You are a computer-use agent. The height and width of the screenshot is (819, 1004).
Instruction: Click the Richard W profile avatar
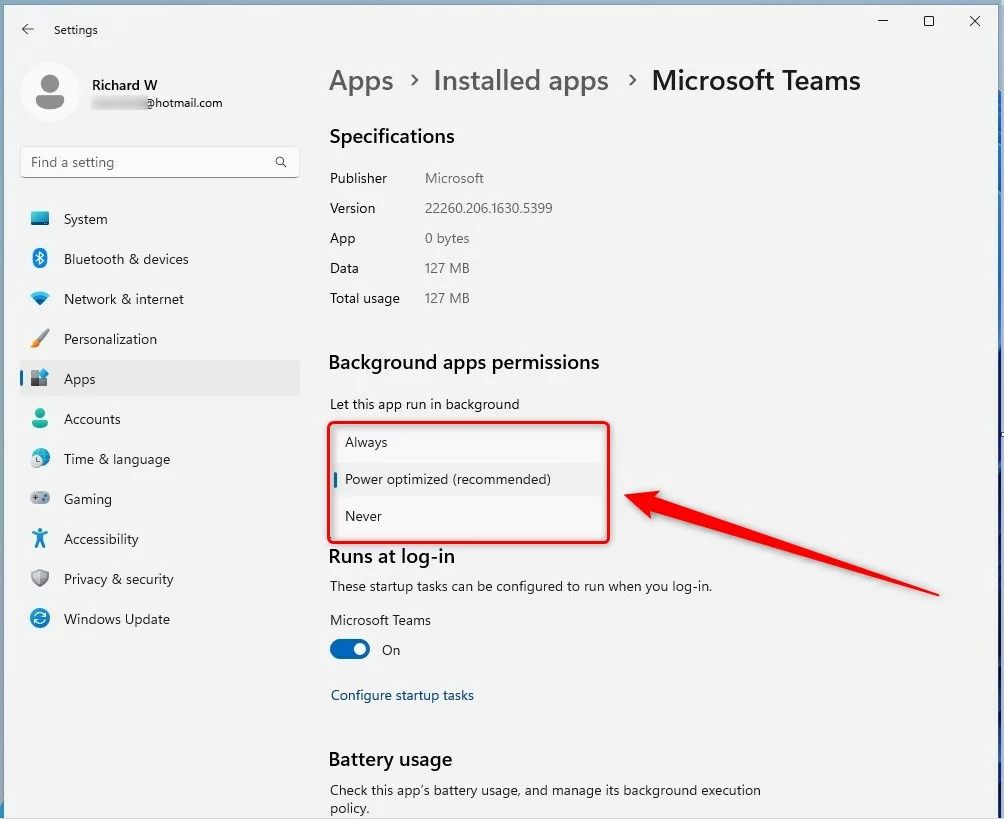click(x=49, y=93)
